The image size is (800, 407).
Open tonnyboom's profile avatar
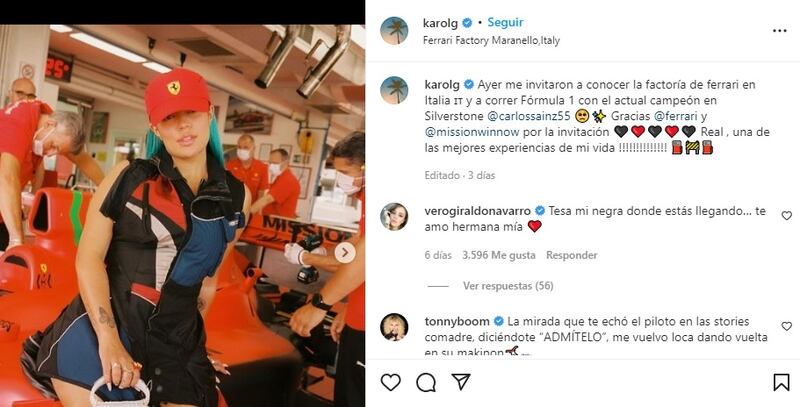point(394,326)
